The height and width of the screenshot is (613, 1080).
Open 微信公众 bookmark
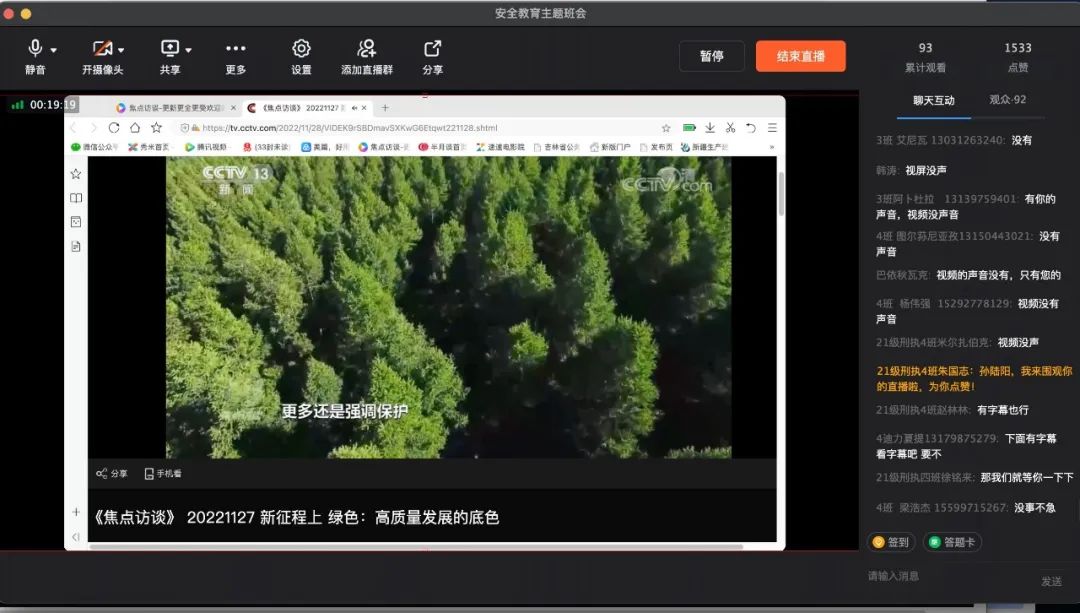point(95,147)
